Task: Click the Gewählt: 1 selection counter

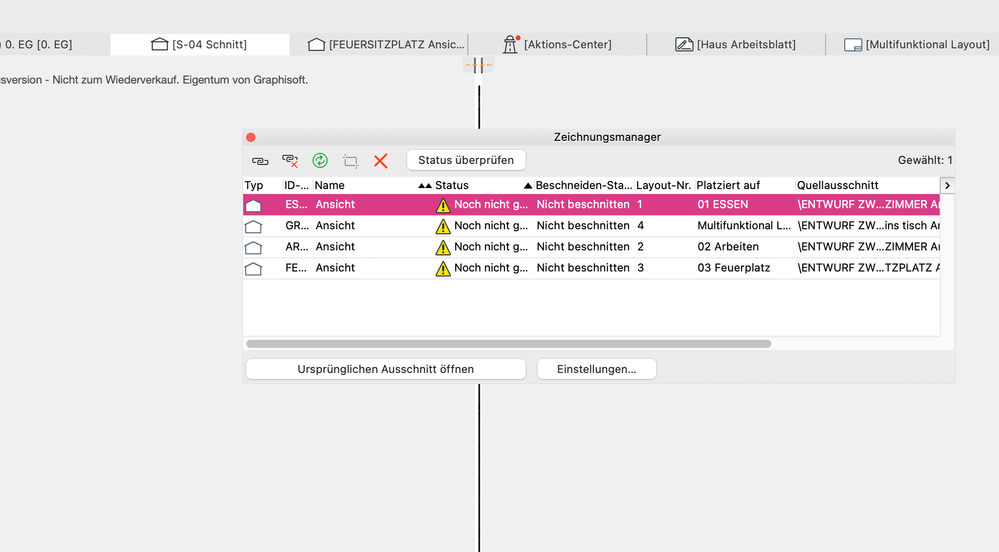Action: pyautogui.click(x=925, y=161)
